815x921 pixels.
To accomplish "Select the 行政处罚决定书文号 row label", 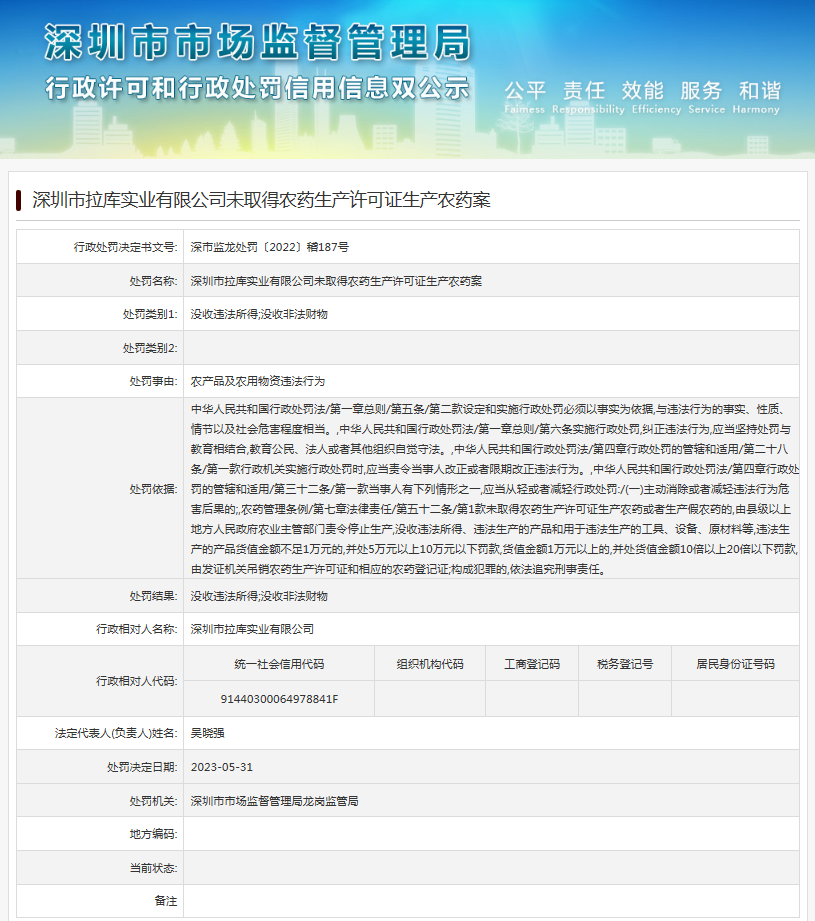I will pos(126,247).
